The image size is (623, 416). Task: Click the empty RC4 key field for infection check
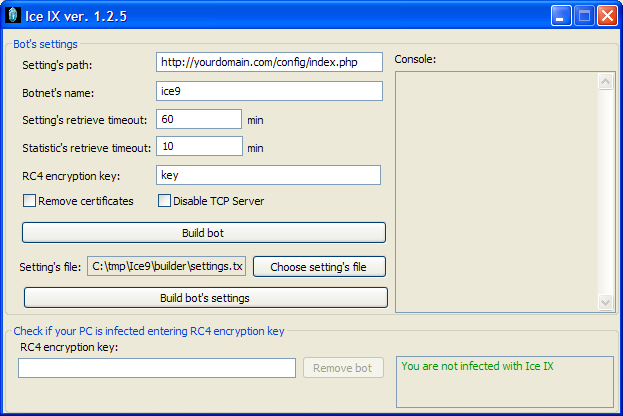click(157, 368)
